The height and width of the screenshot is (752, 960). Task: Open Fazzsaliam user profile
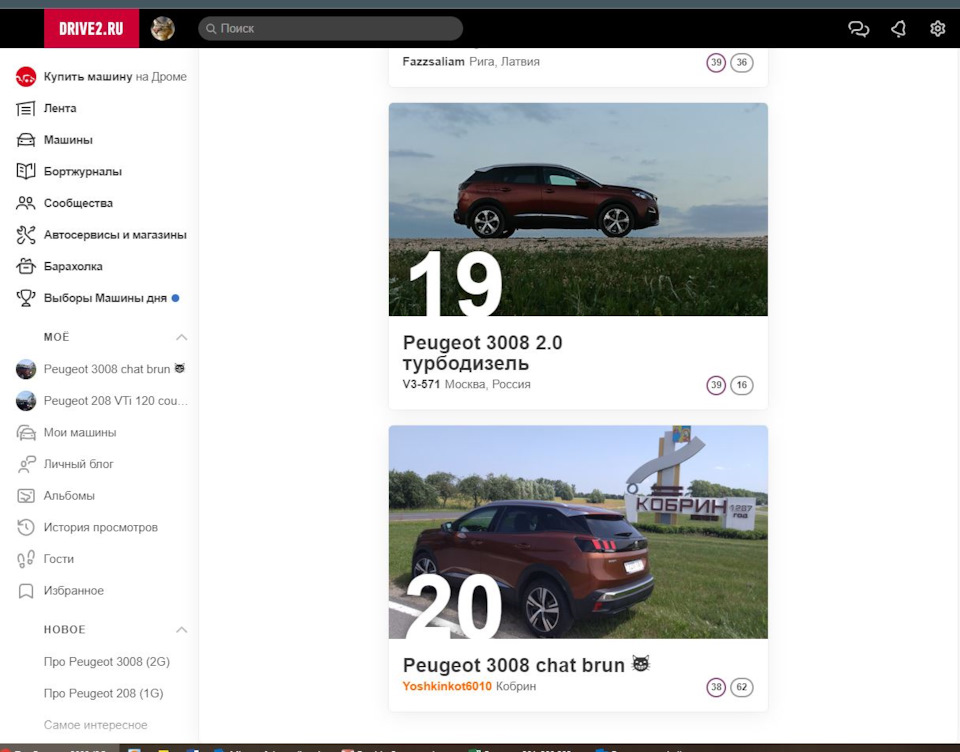(x=433, y=61)
